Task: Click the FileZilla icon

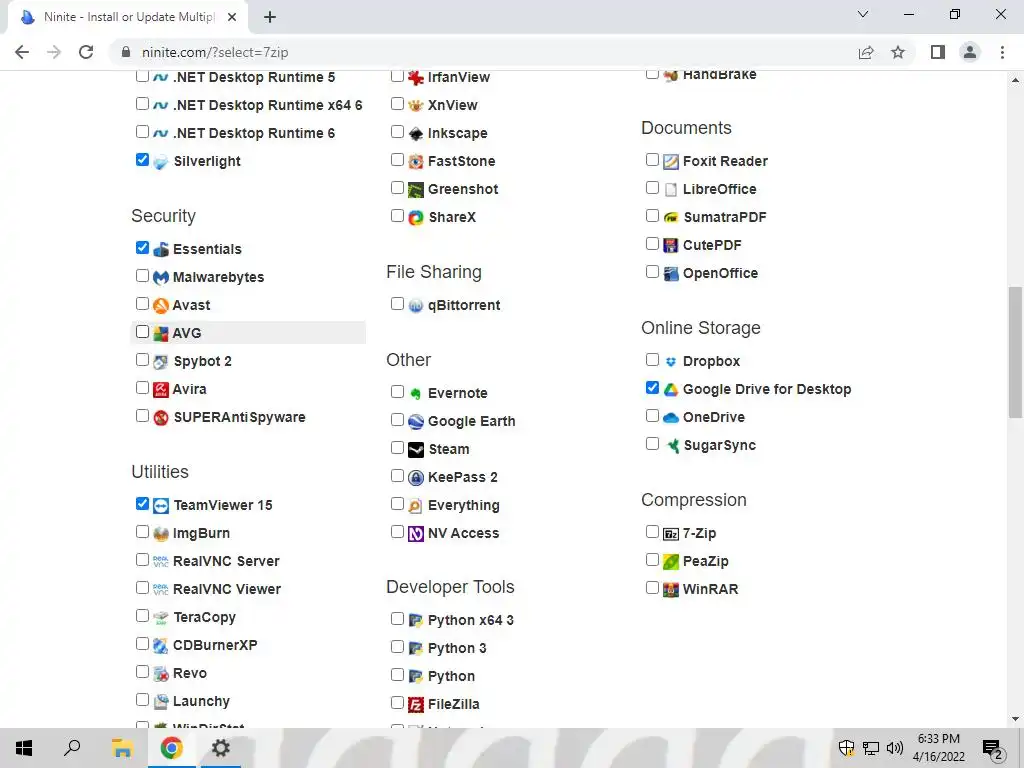Action: [416, 705]
